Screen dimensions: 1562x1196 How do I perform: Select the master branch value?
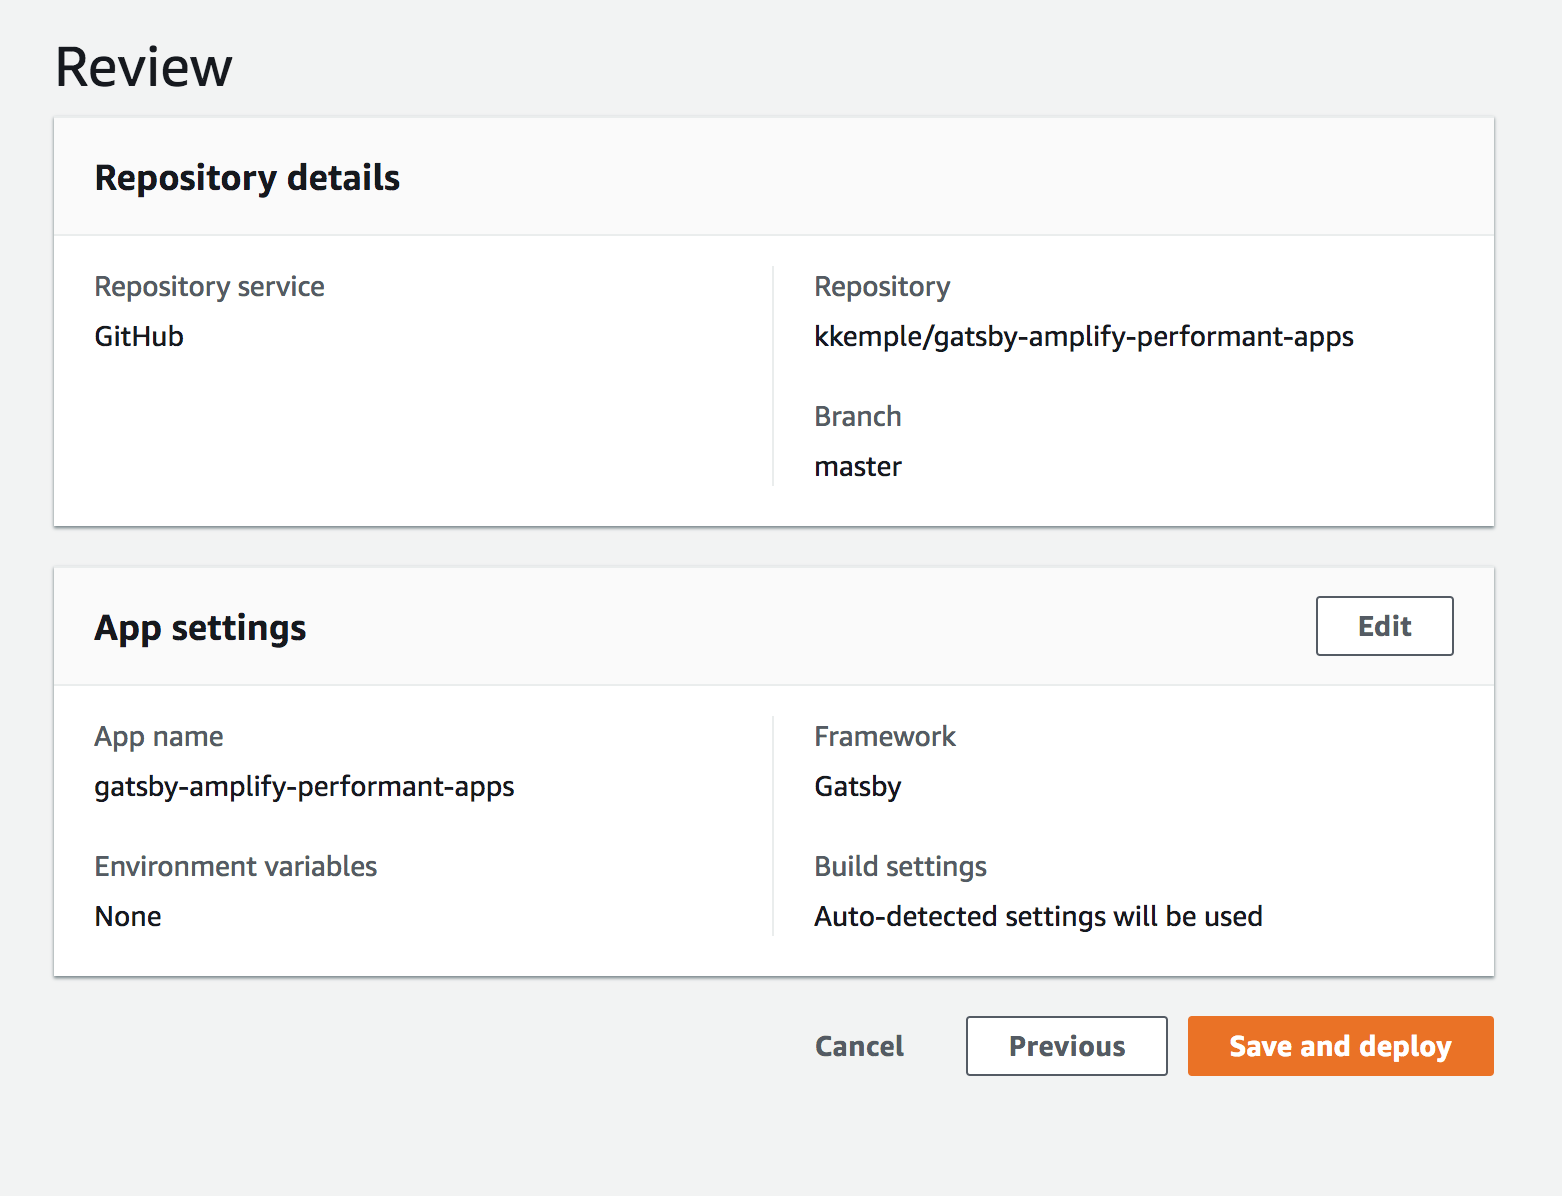[x=858, y=467]
